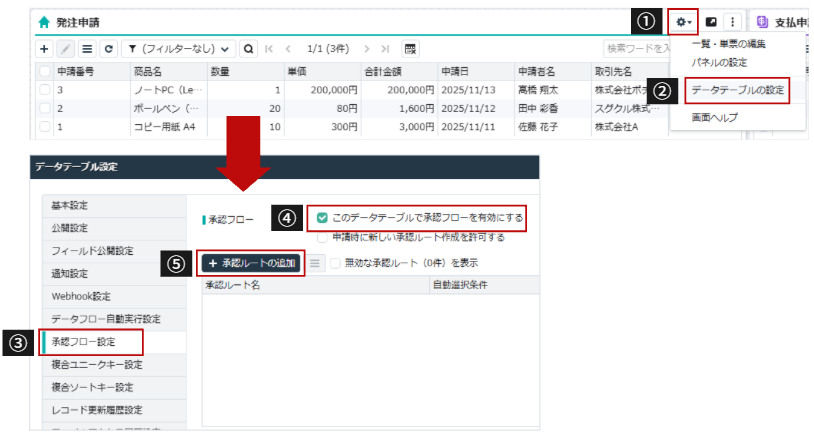Open 承認フロー設定 in the settings sidebar
Viewport: 814px width, 433px height.
coord(91,341)
